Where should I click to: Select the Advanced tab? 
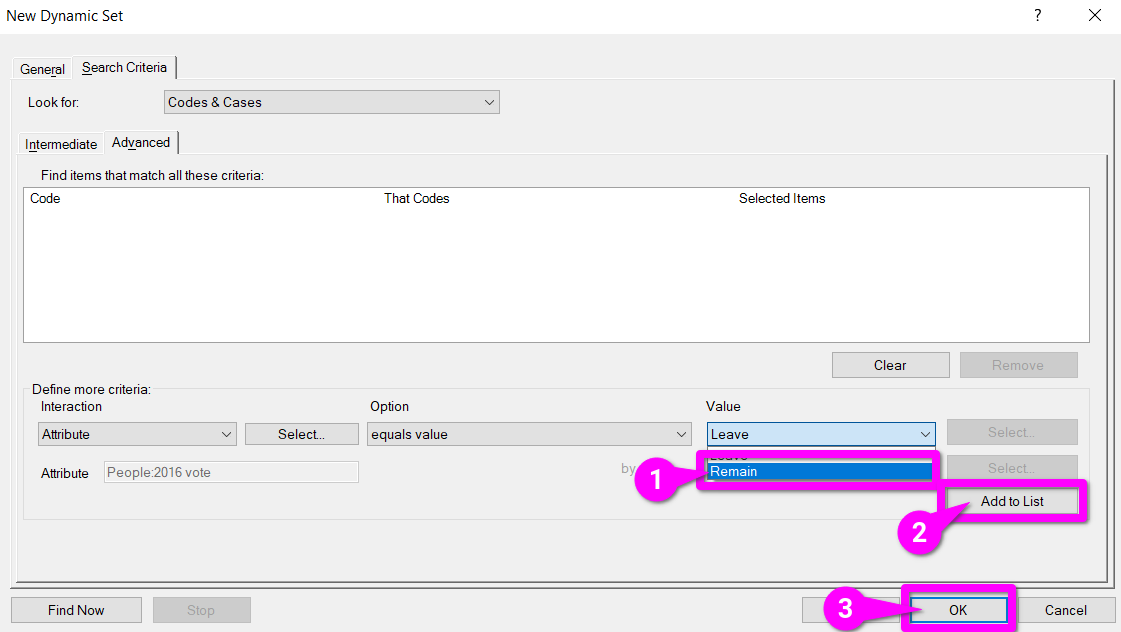[141, 143]
